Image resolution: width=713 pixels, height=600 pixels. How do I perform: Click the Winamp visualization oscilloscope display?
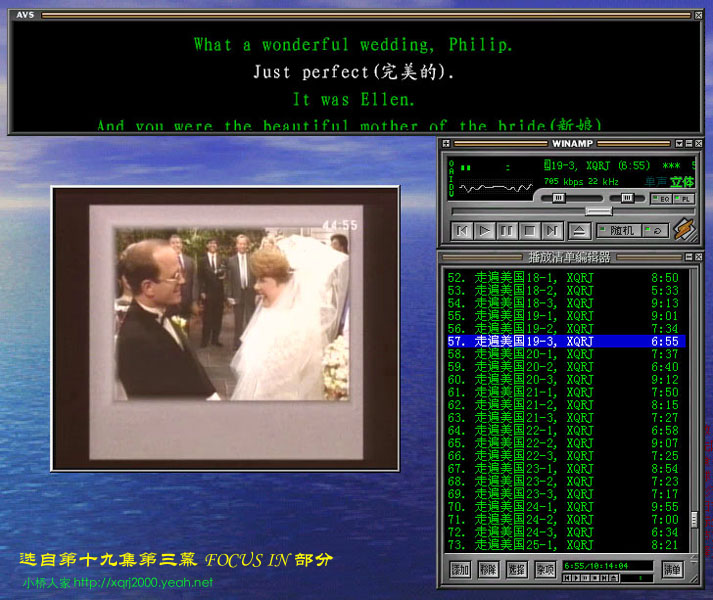click(x=496, y=187)
